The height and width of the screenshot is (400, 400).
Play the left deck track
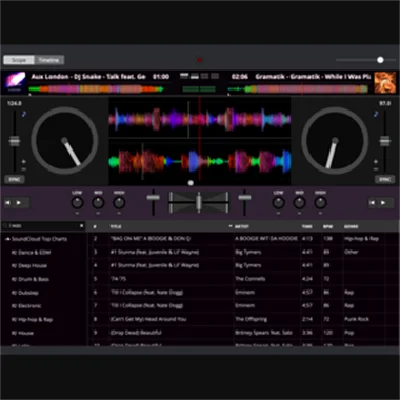[19, 202]
